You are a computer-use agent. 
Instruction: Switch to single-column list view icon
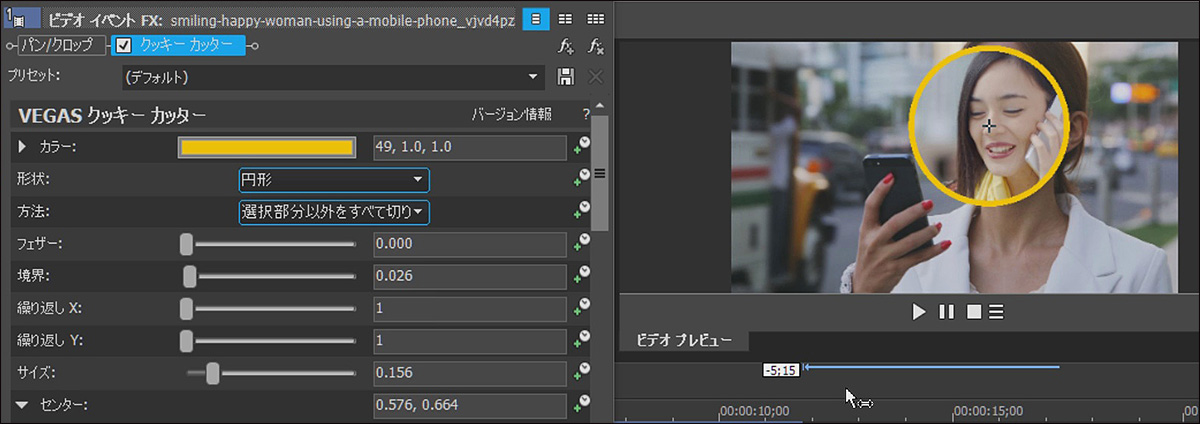point(537,18)
